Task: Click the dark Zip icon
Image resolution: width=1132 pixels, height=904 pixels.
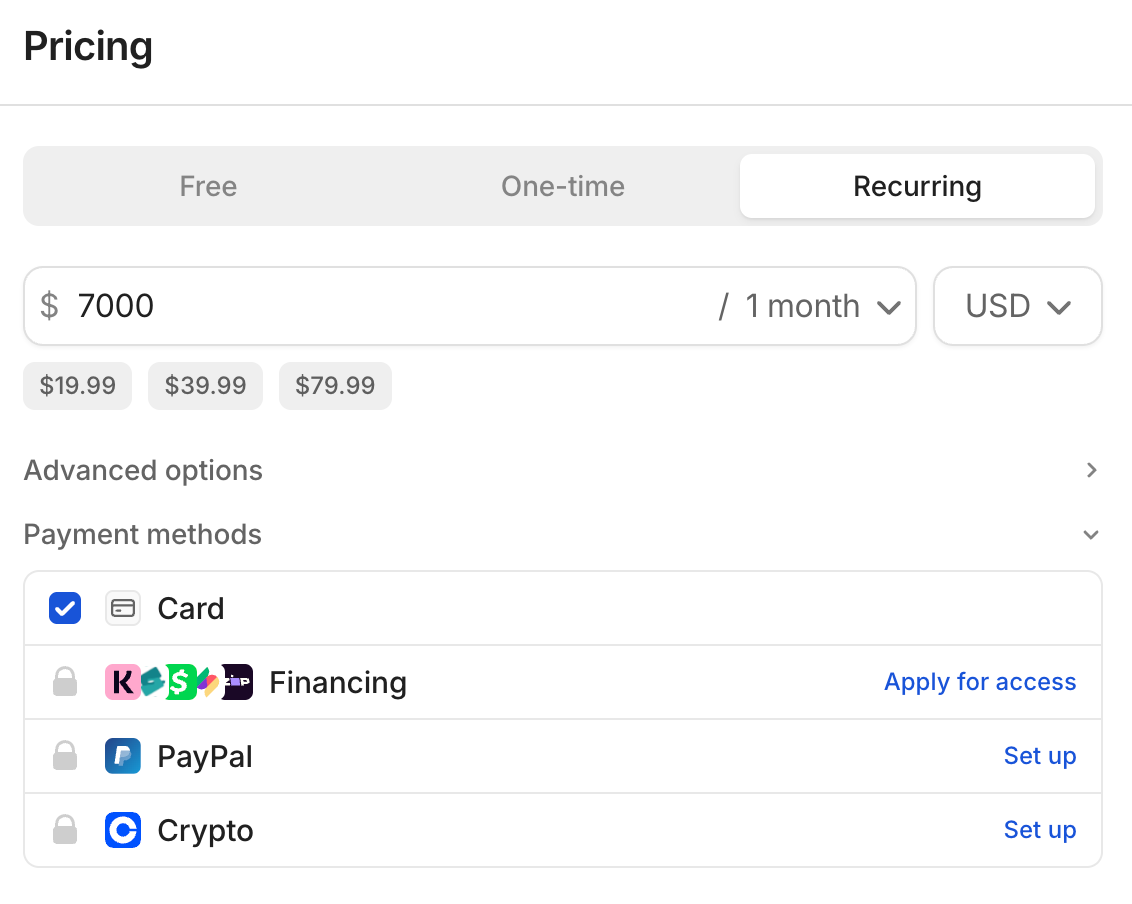Action: point(238,682)
